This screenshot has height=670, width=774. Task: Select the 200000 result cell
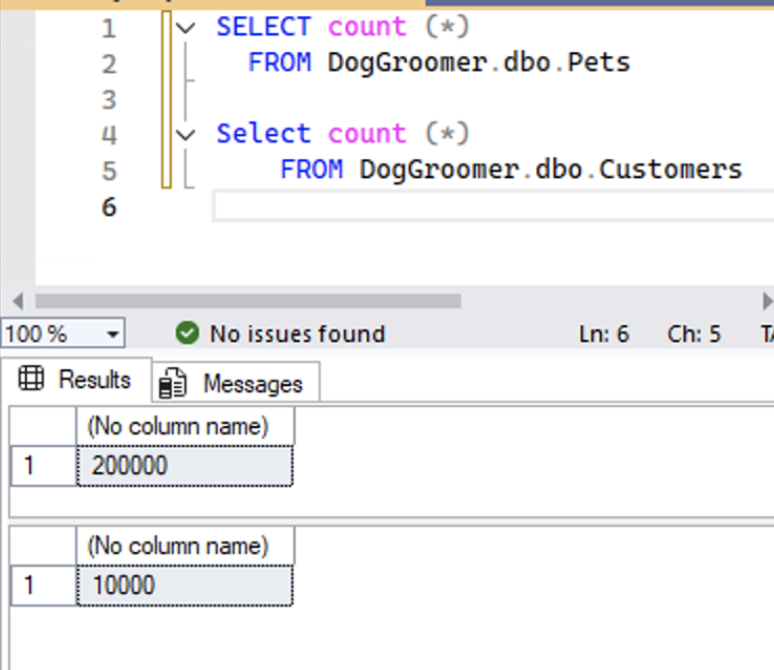(185, 466)
